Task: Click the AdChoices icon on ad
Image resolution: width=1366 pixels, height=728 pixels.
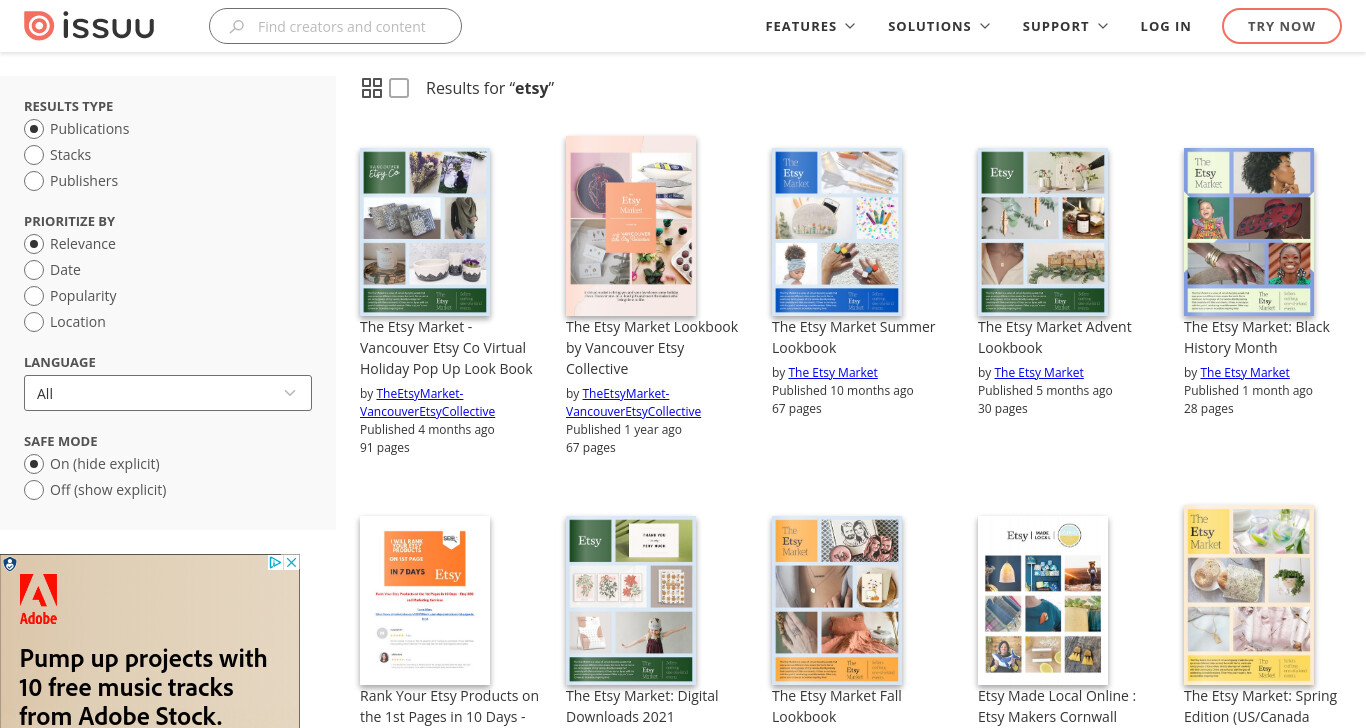Action: pos(276,563)
